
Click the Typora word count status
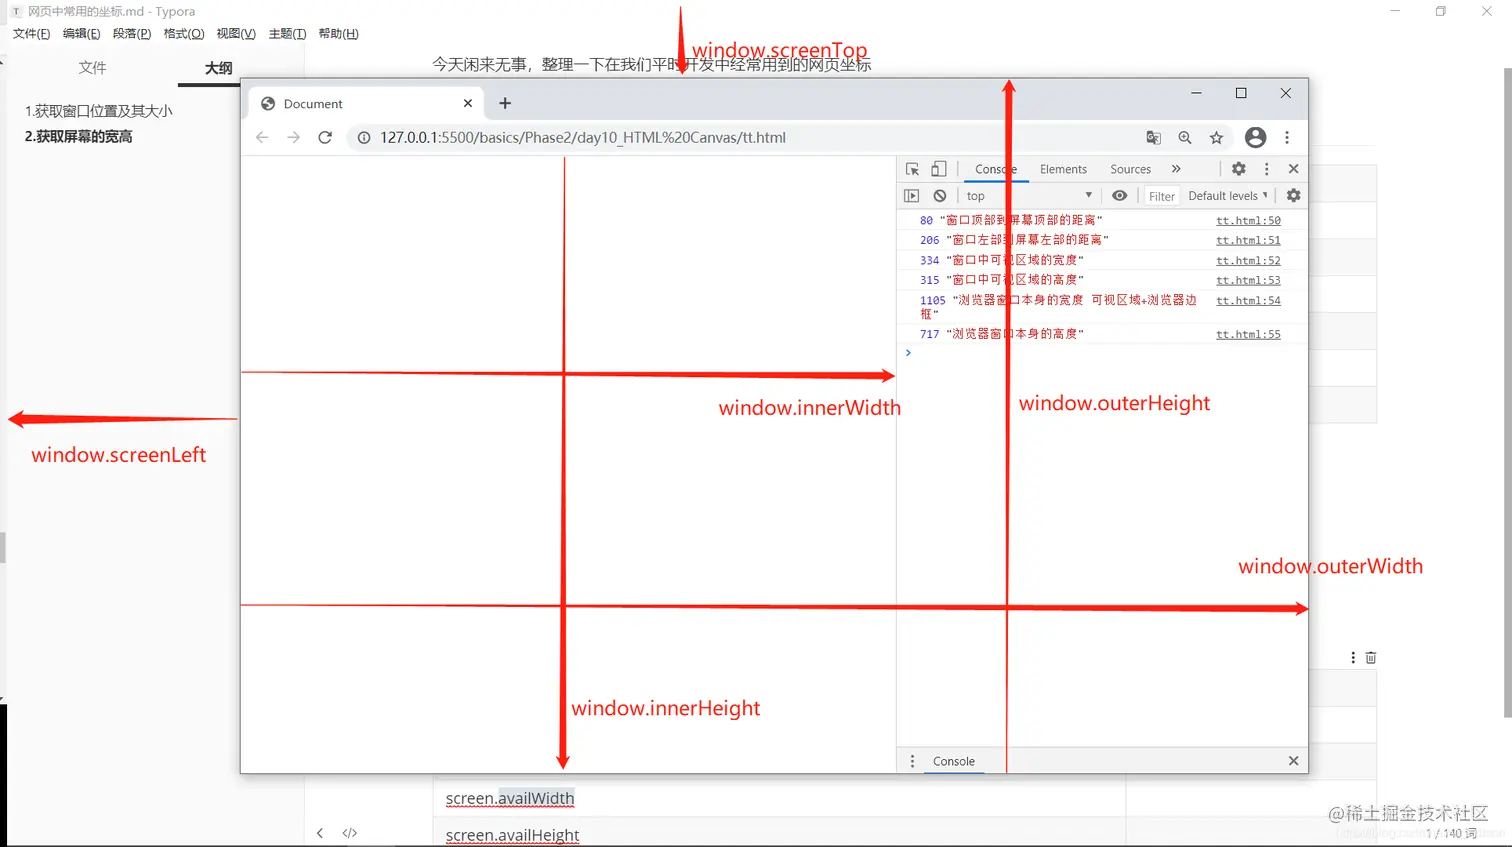click(1451, 833)
